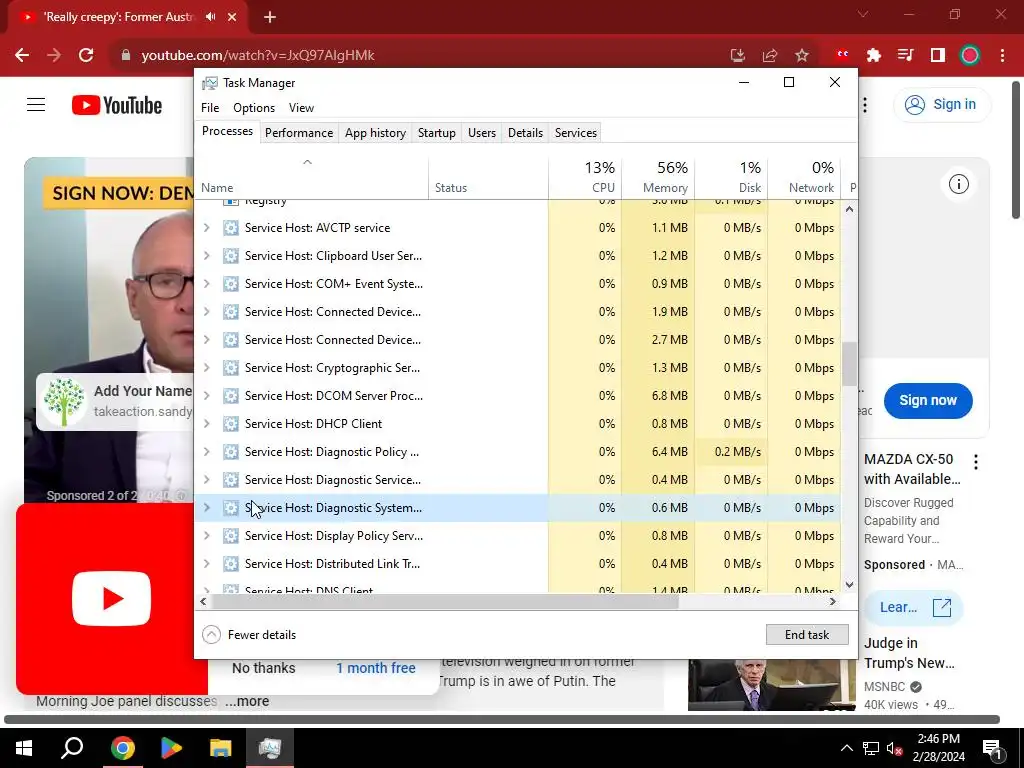The image size is (1024, 768).
Task: Expand Service Host: COM+ Event System row
Action: [x=206, y=284]
